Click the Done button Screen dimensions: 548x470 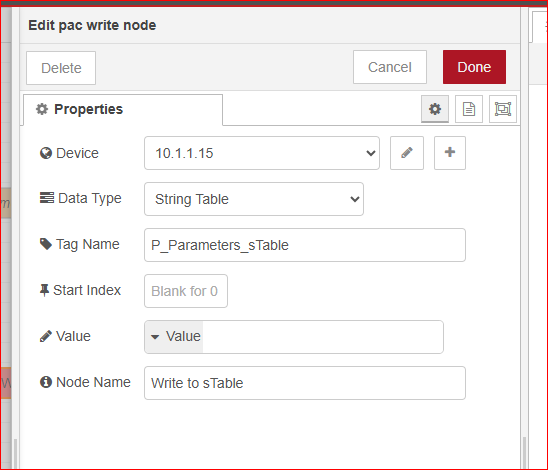(474, 67)
